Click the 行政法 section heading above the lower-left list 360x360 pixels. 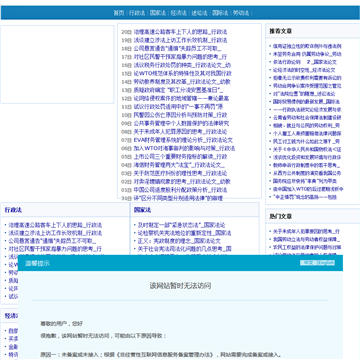click(x=13, y=210)
